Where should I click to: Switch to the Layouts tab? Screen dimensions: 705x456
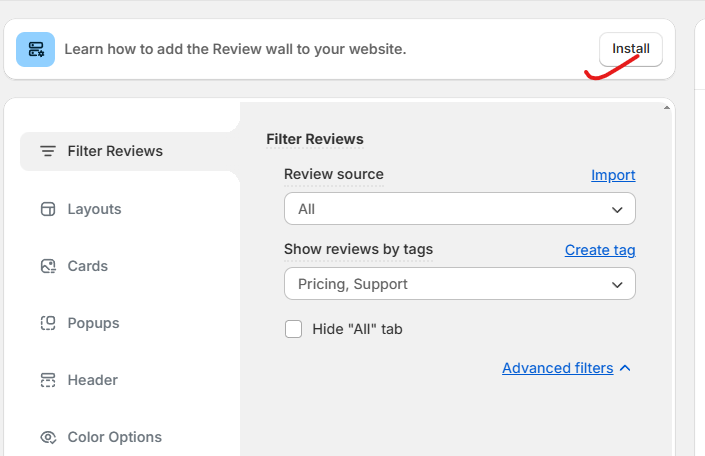tap(94, 209)
